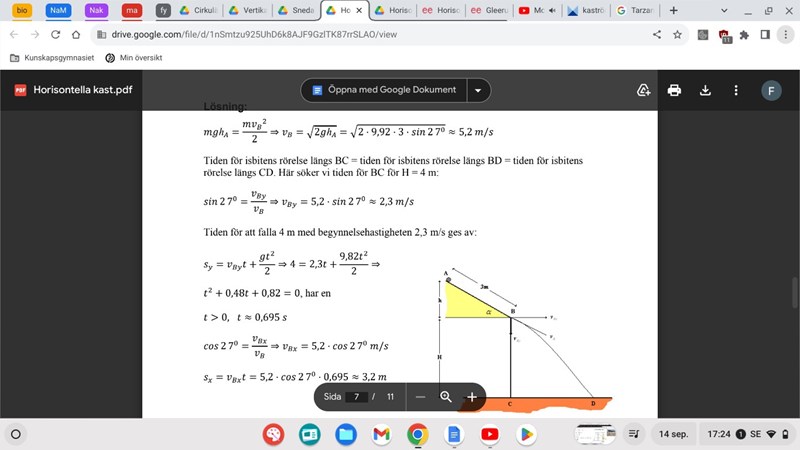Viewport: 800px width, 450px height.
Task: Open the Chrome three-dot menu
Action: coord(785,34)
